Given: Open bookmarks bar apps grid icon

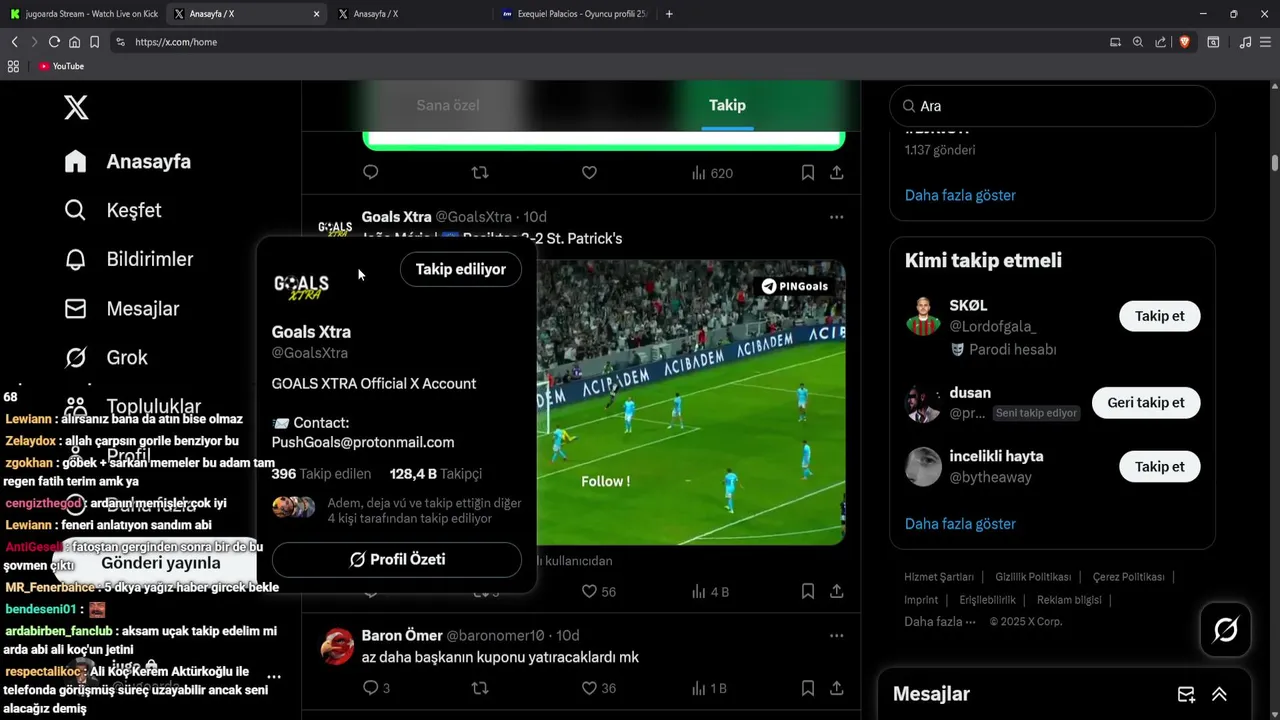Looking at the screenshot, I should [x=13, y=66].
